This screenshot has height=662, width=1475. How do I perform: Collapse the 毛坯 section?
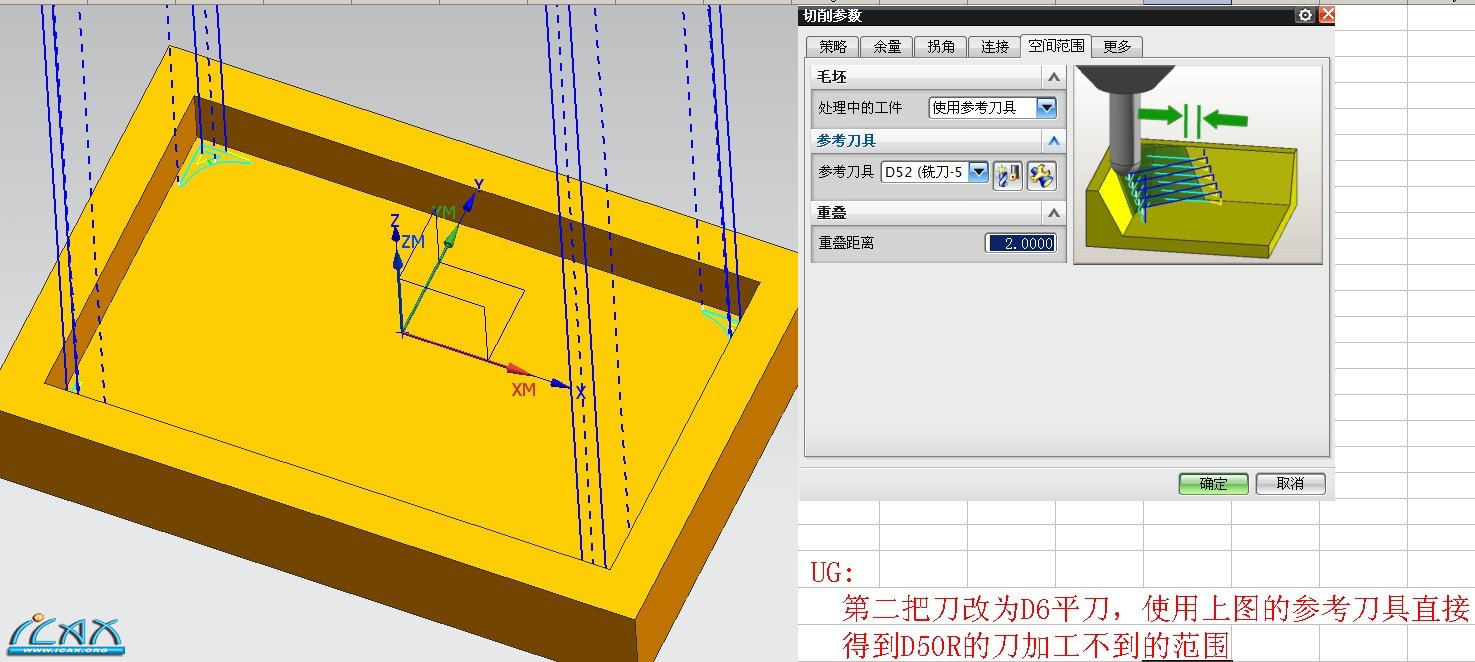(x=1053, y=77)
